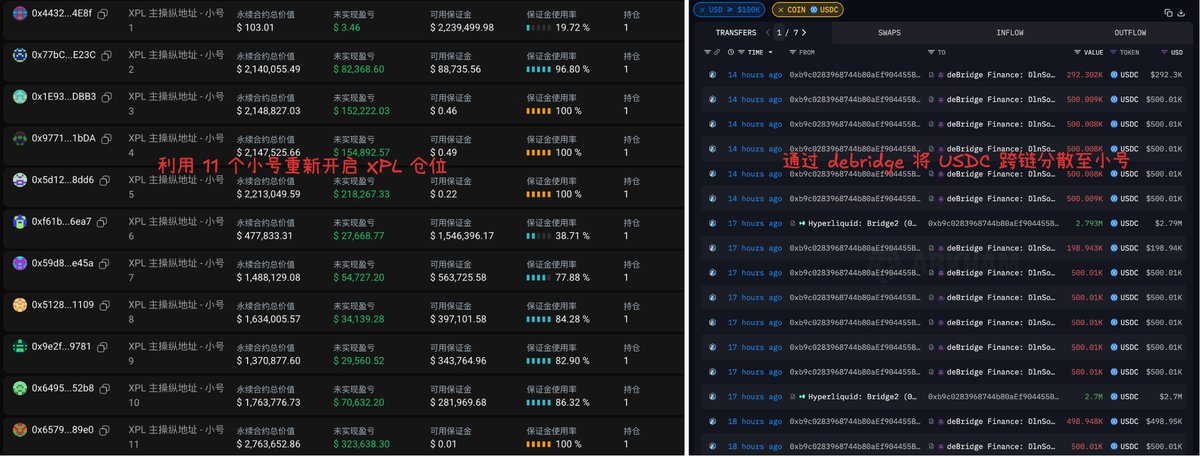Select the margin usage value 84.28 %

tap(572, 319)
